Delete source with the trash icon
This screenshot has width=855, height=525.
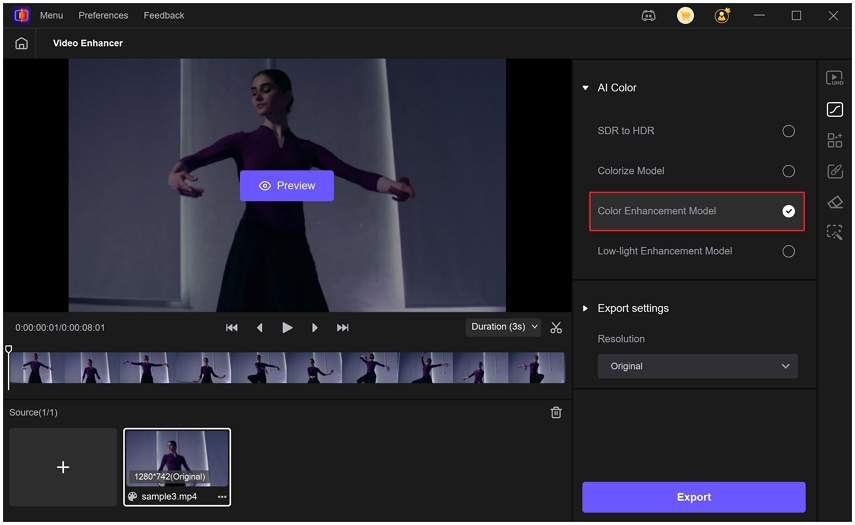(x=556, y=413)
